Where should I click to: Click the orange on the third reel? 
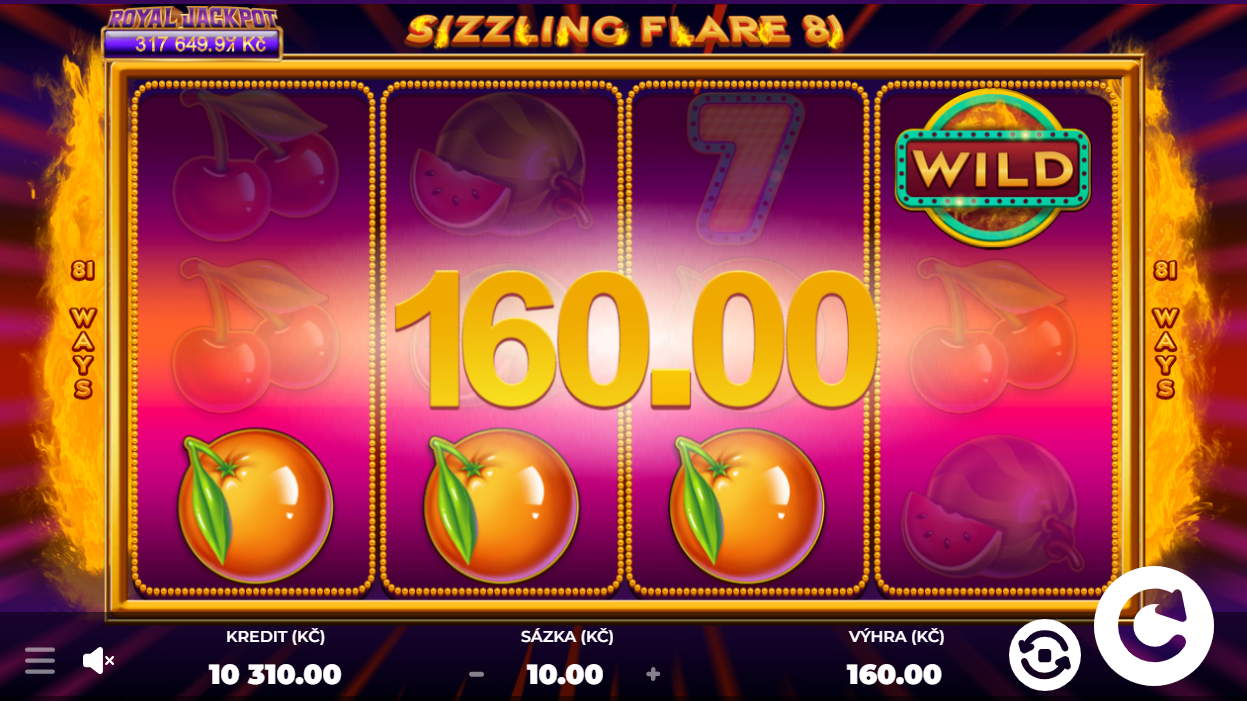coord(746,506)
